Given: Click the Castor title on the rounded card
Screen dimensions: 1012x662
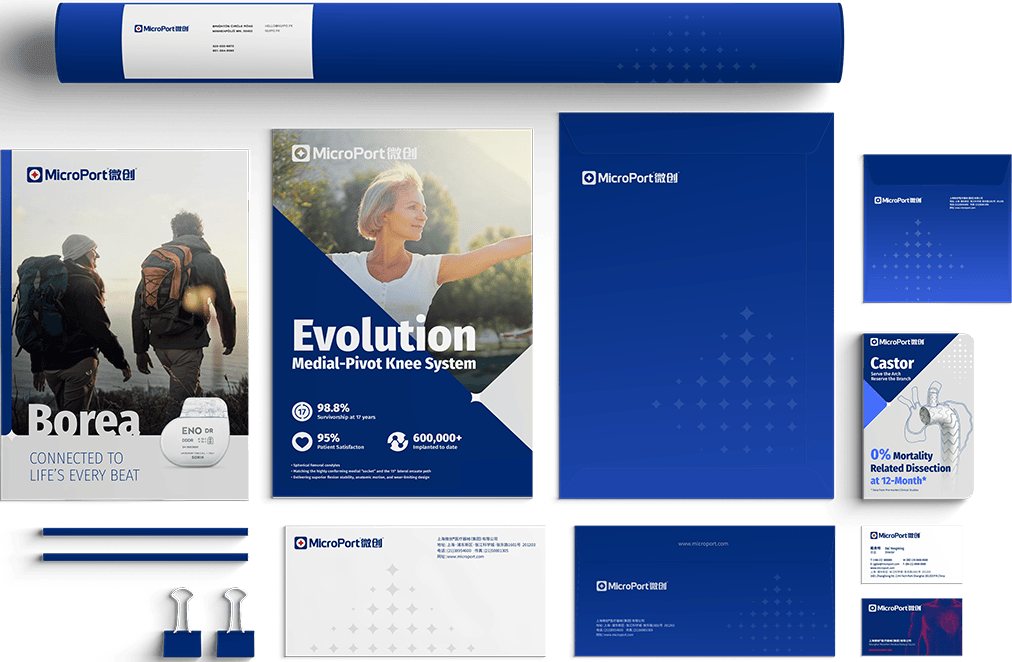Looking at the screenshot, I should click(x=892, y=363).
